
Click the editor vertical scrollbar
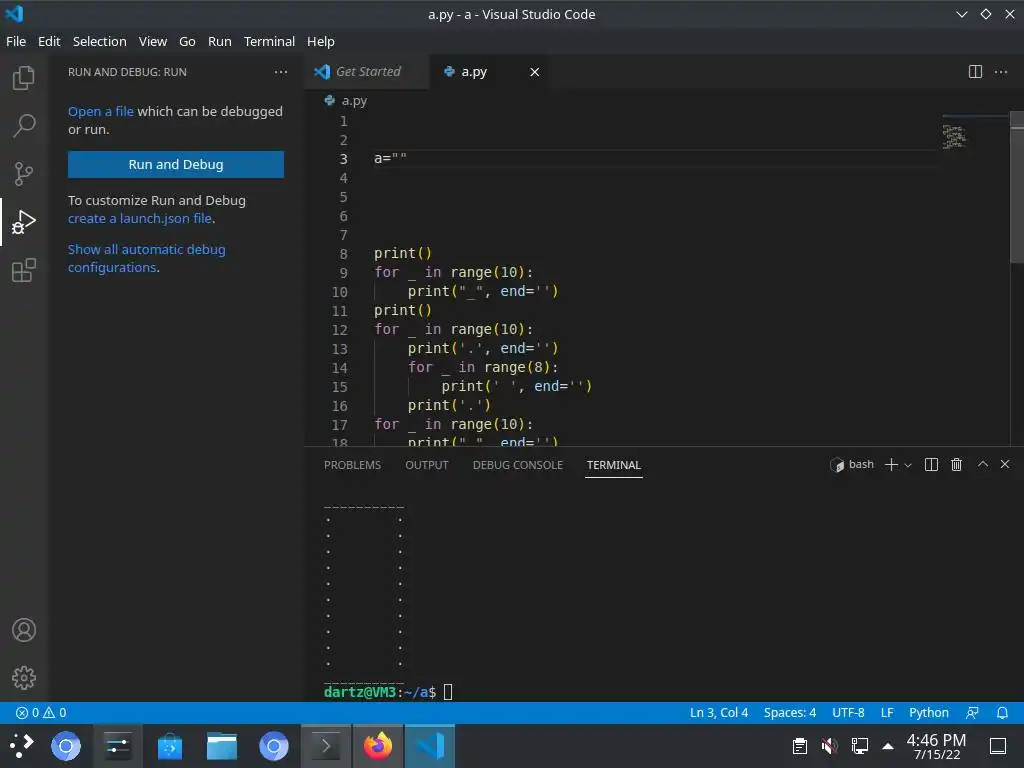pos(1017,188)
